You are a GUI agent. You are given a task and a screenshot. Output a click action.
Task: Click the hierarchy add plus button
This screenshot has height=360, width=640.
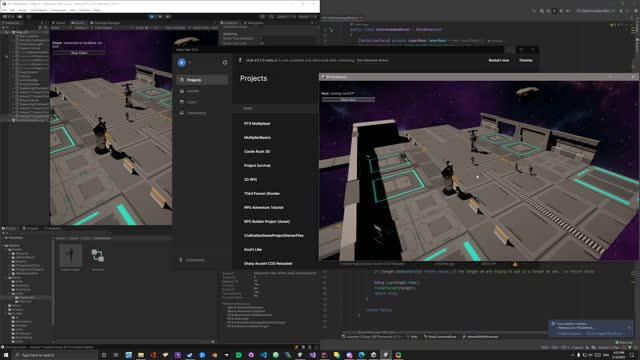click(4, 27)
